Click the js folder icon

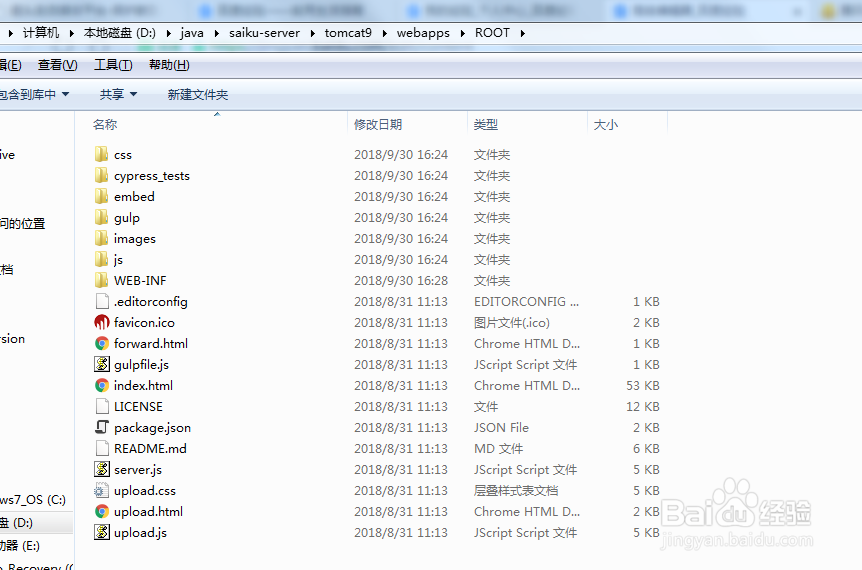[x=101, y=259]
